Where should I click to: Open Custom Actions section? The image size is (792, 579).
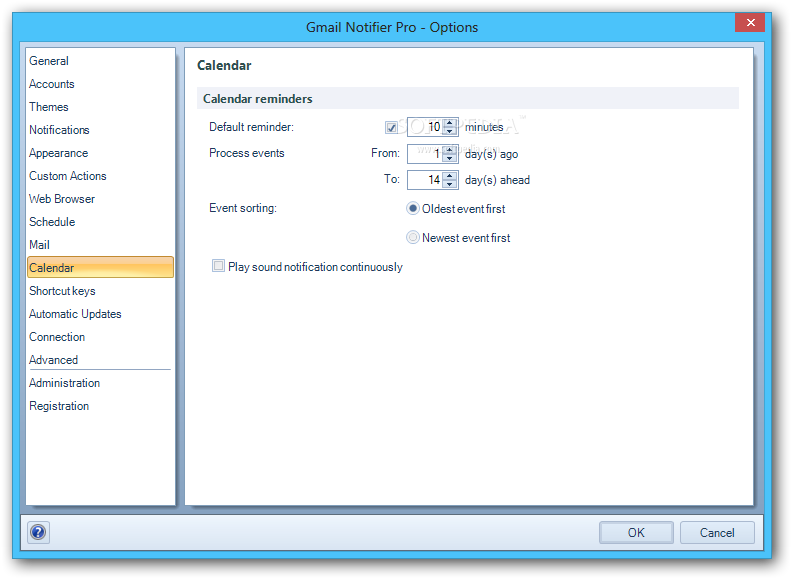click(68, 176)
